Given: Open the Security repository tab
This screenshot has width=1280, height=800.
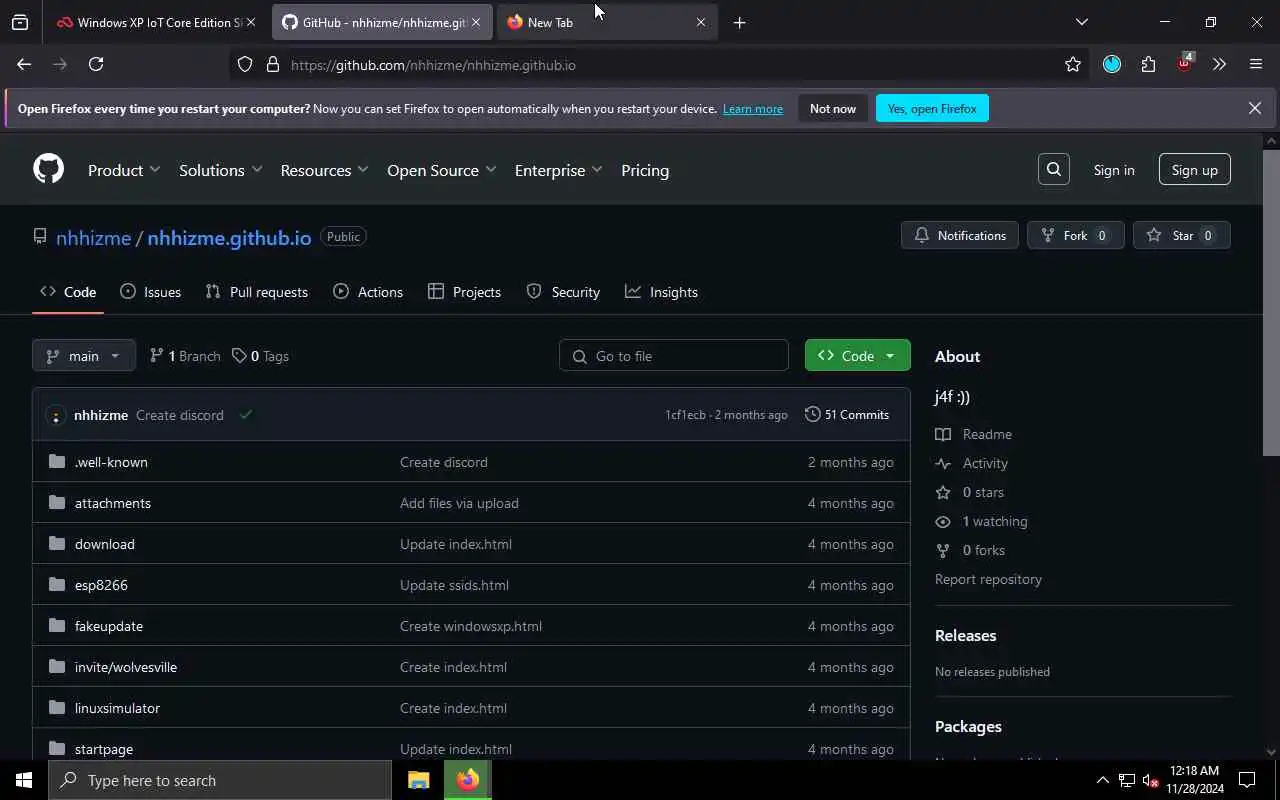Looking at the screenshot, I should click(x=563, y=292).
